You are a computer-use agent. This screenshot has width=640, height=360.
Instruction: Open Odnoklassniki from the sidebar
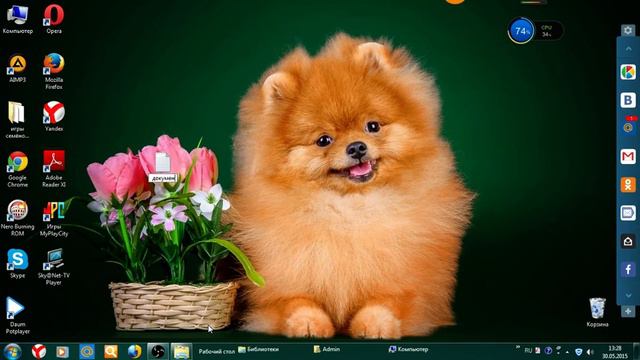[628, 184]
